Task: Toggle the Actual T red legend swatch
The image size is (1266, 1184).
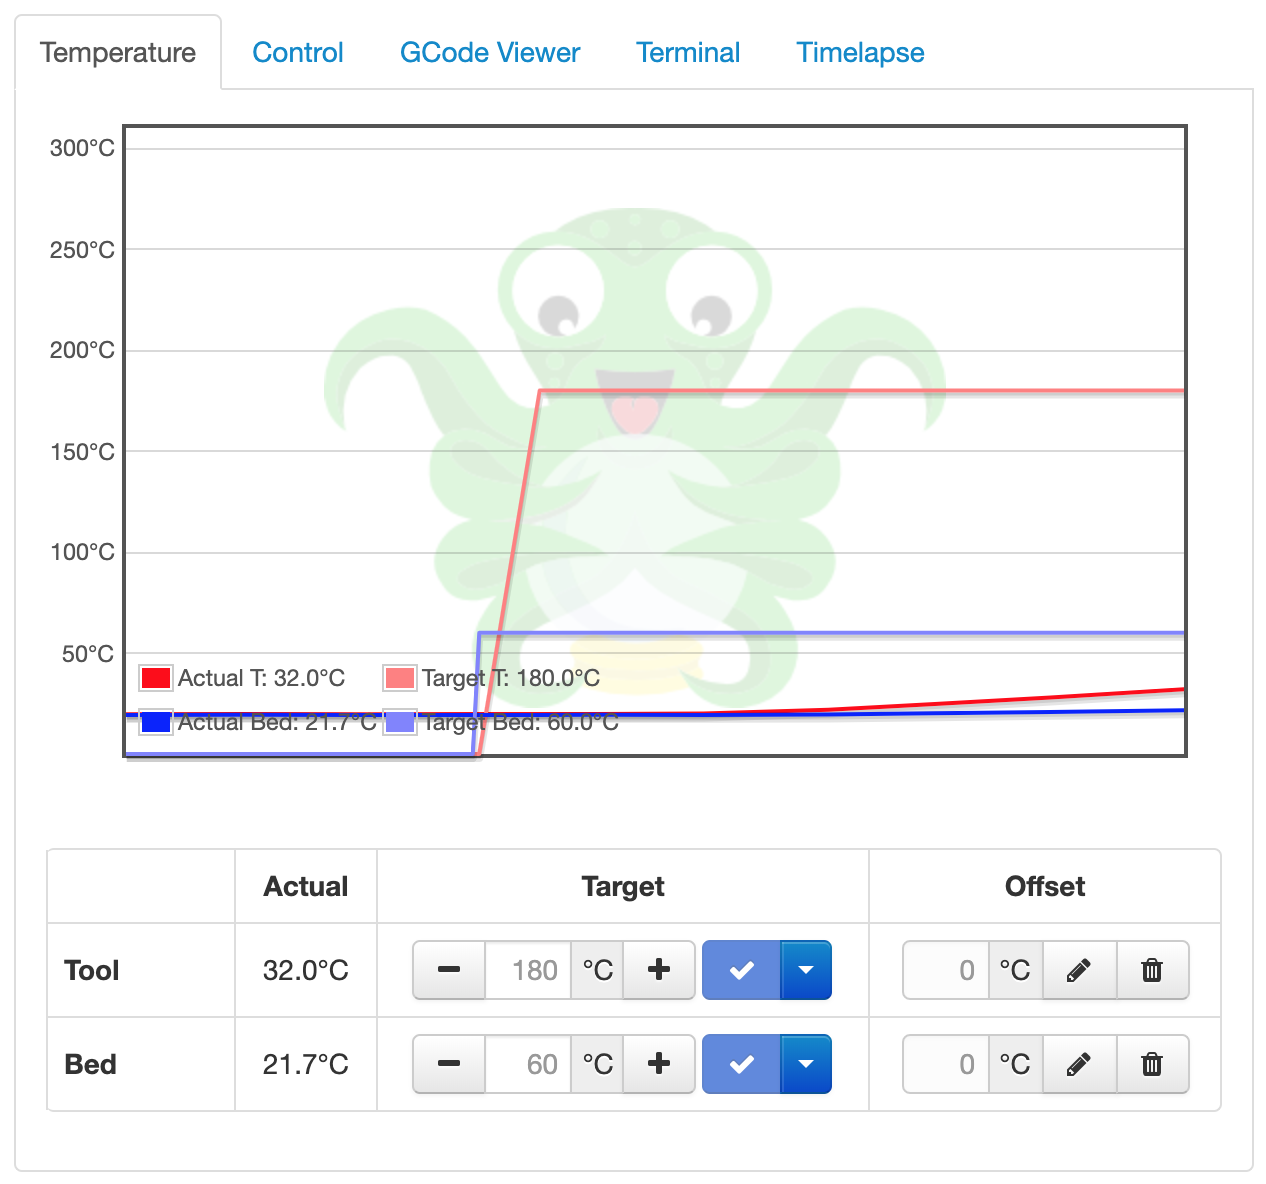Action: pyautogui.click(x=156, y=678)
